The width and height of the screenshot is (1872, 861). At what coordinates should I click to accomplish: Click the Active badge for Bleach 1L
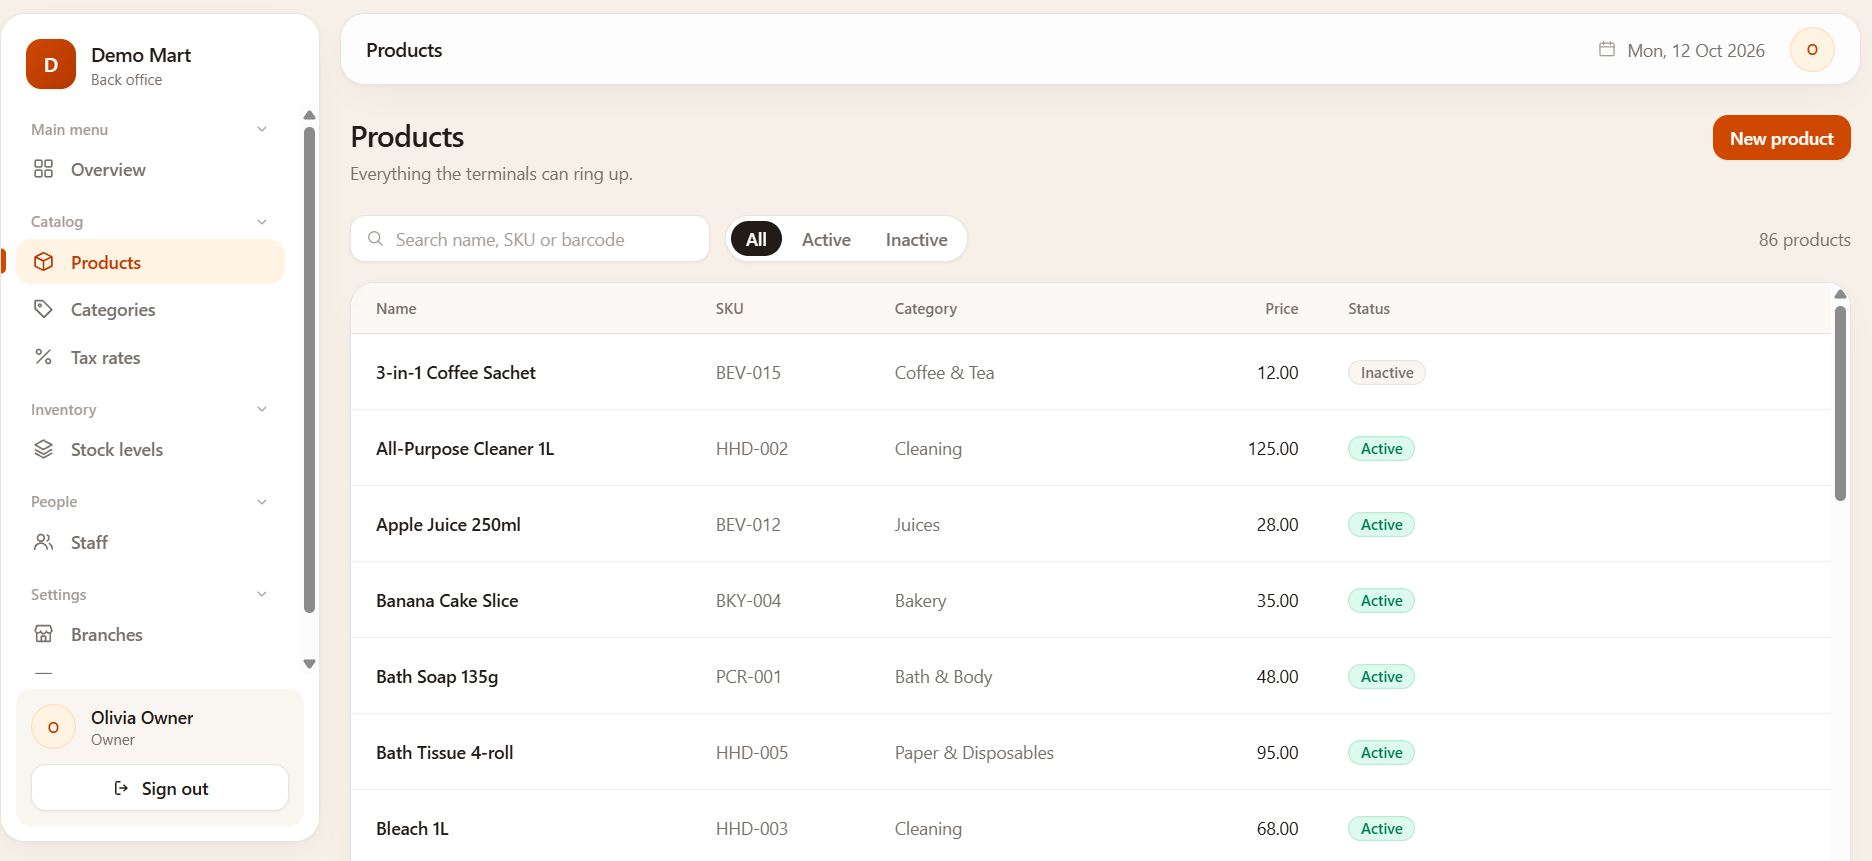(x=1381, y=828)
